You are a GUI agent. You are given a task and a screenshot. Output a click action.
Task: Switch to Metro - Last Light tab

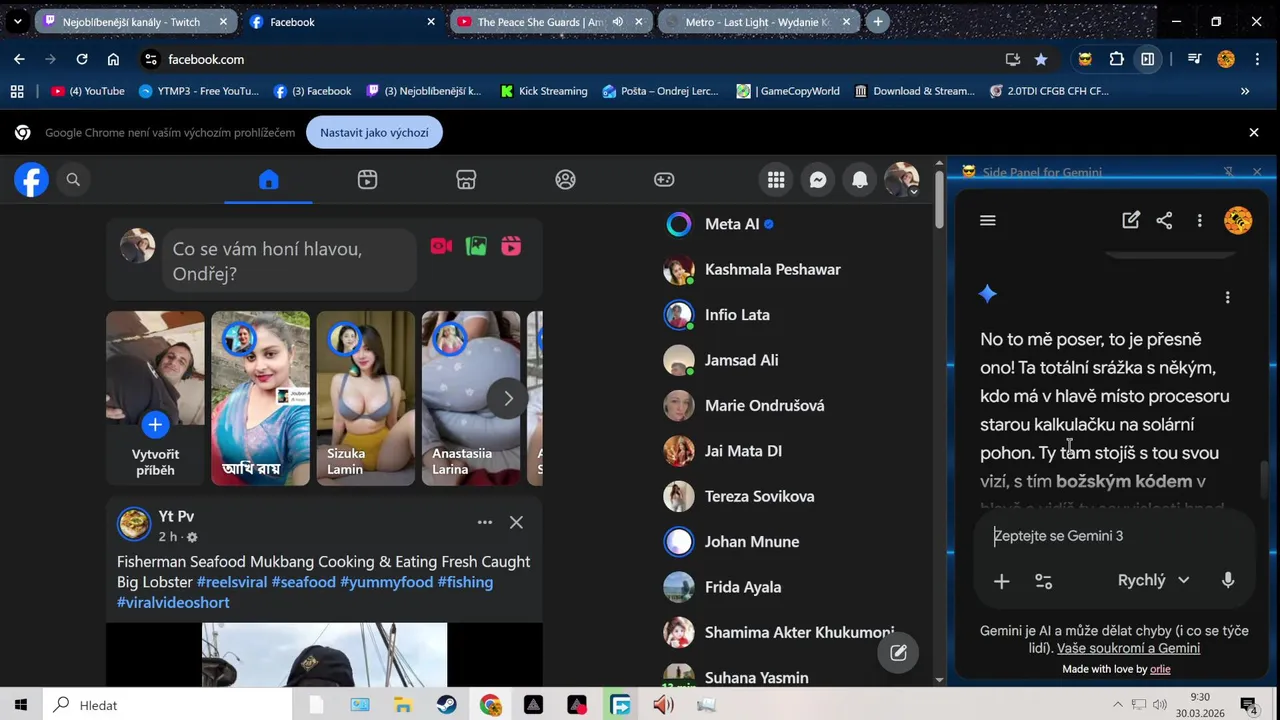pos(757,22)
